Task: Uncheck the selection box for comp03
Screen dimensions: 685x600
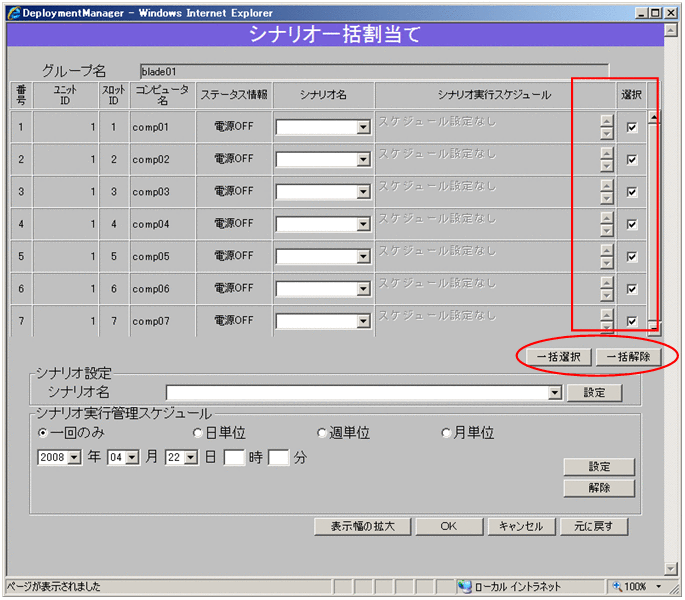Action: [x=632, y=192]
